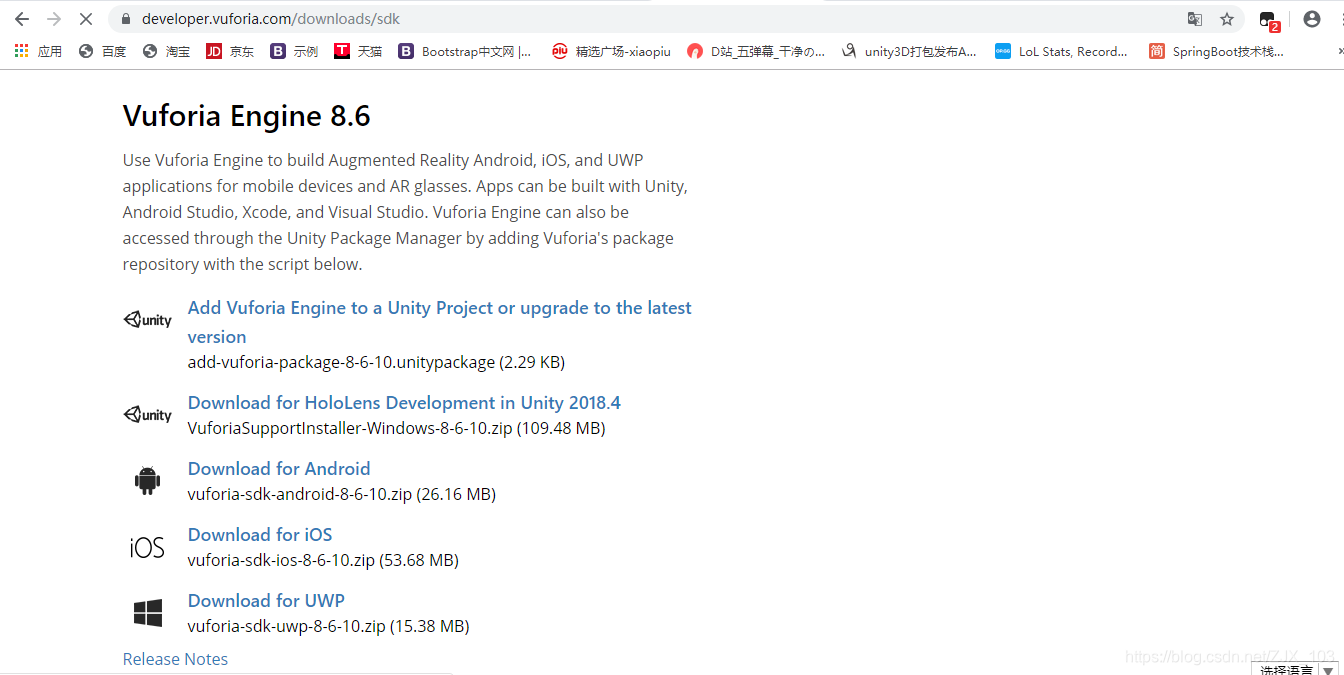Open the 应用 apps shortcut in the bookmarks bar

click(38, 51)
